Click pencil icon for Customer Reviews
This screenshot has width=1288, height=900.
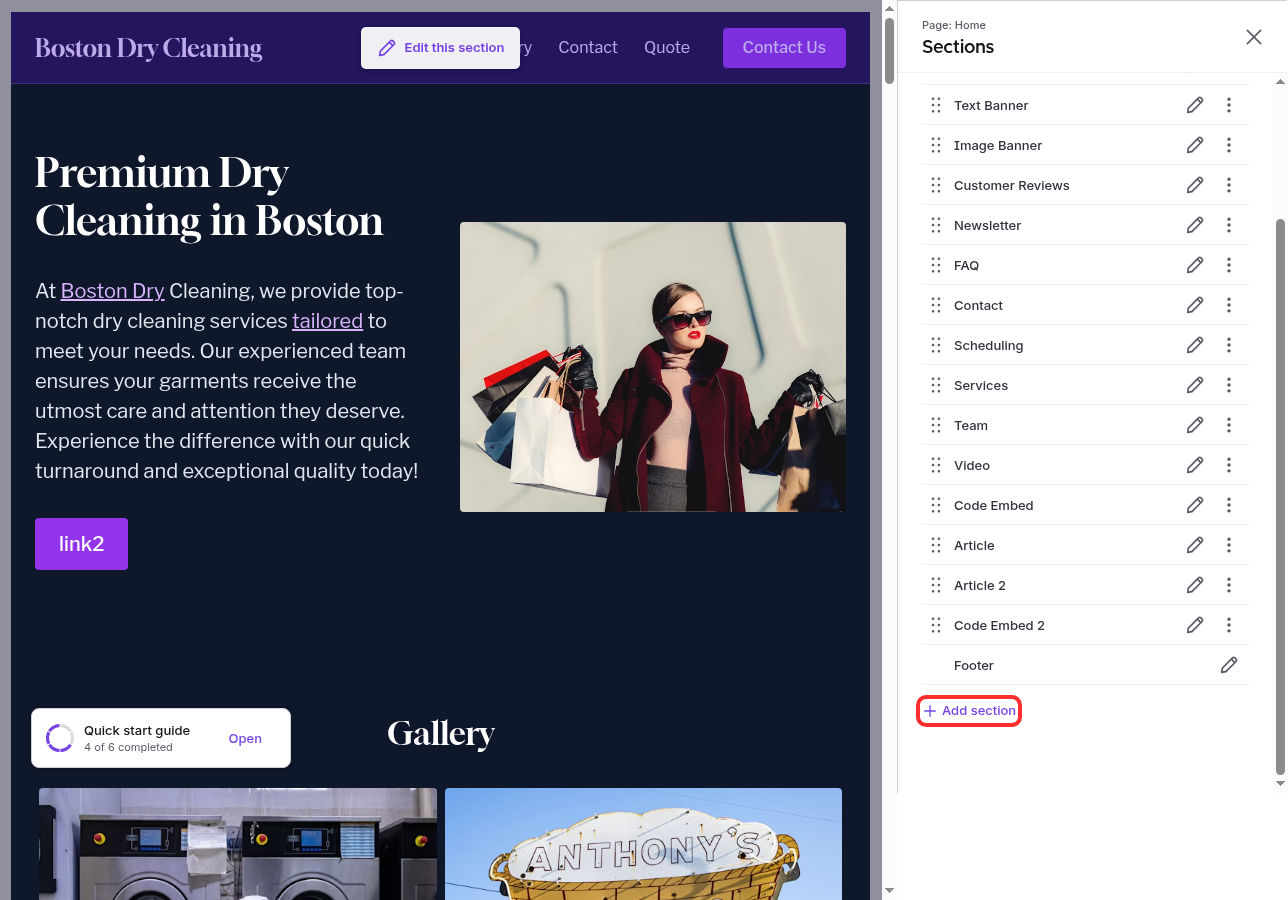click(1195, 185)
